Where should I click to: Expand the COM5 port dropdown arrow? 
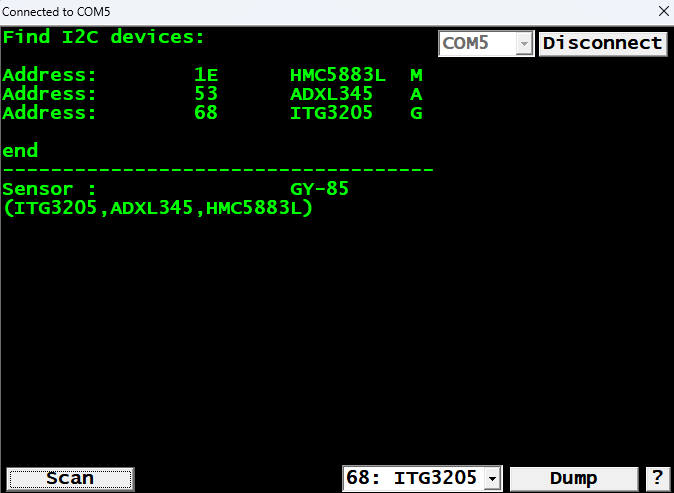point(524,44)
